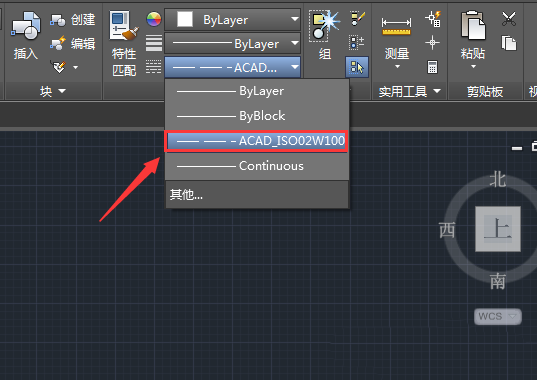This screenshot has height=380, width=537.
Task: Select the Continuous linetype
Action: pos(257,166)
